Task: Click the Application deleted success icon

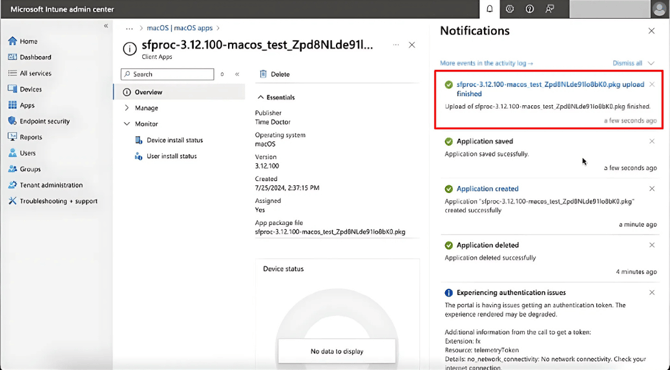Action: (x=449, y=245)
